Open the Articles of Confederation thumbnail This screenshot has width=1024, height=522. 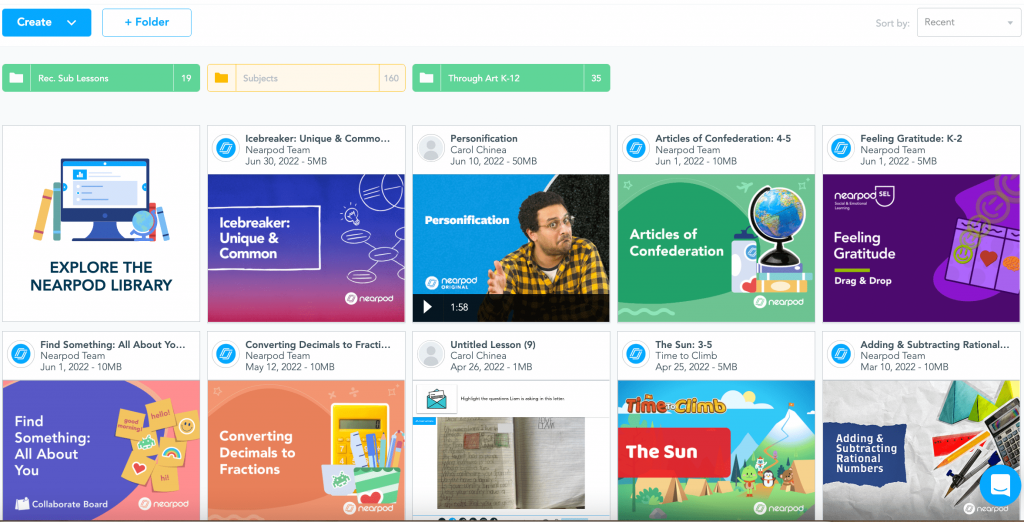pyautogui.click(x=716, y=248)
